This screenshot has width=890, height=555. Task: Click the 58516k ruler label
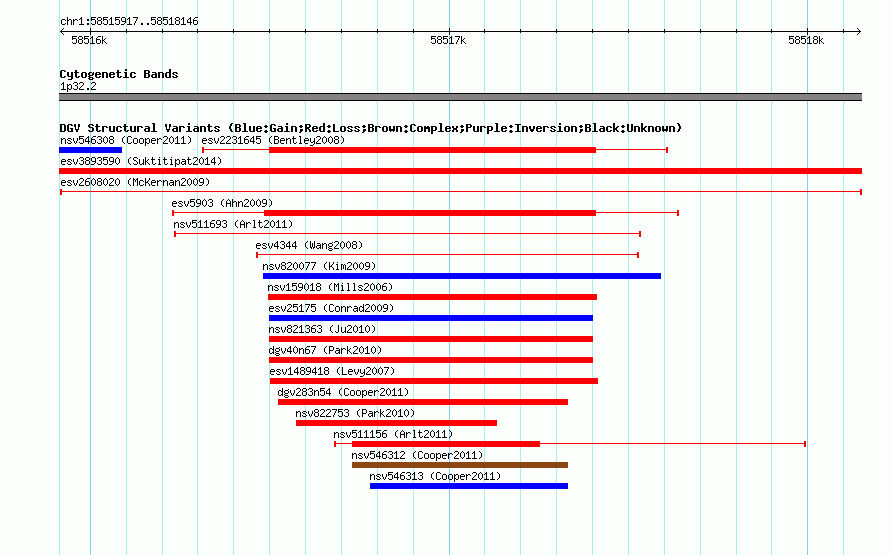[89, 40]
